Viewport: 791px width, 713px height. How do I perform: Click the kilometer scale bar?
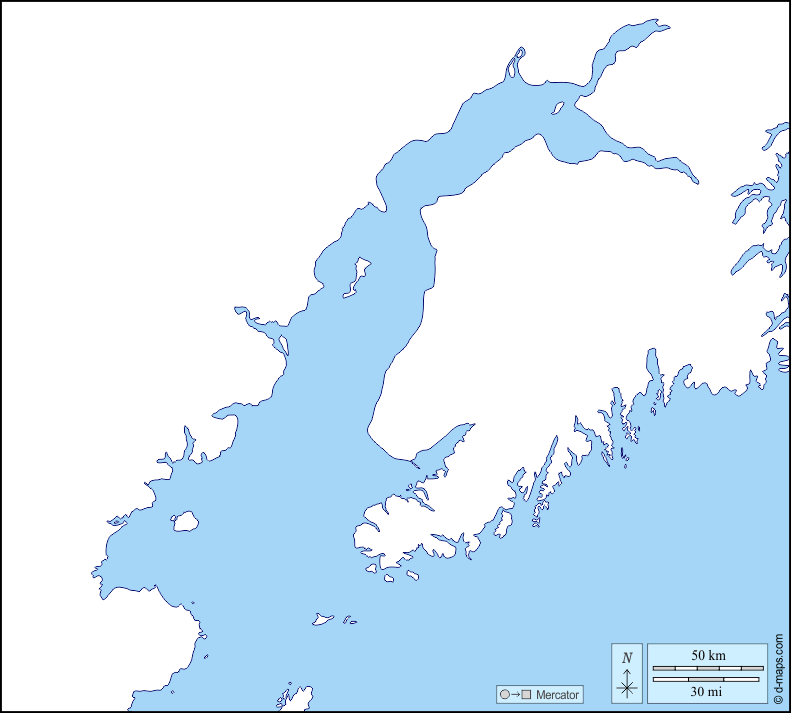[x=708, y=668]
